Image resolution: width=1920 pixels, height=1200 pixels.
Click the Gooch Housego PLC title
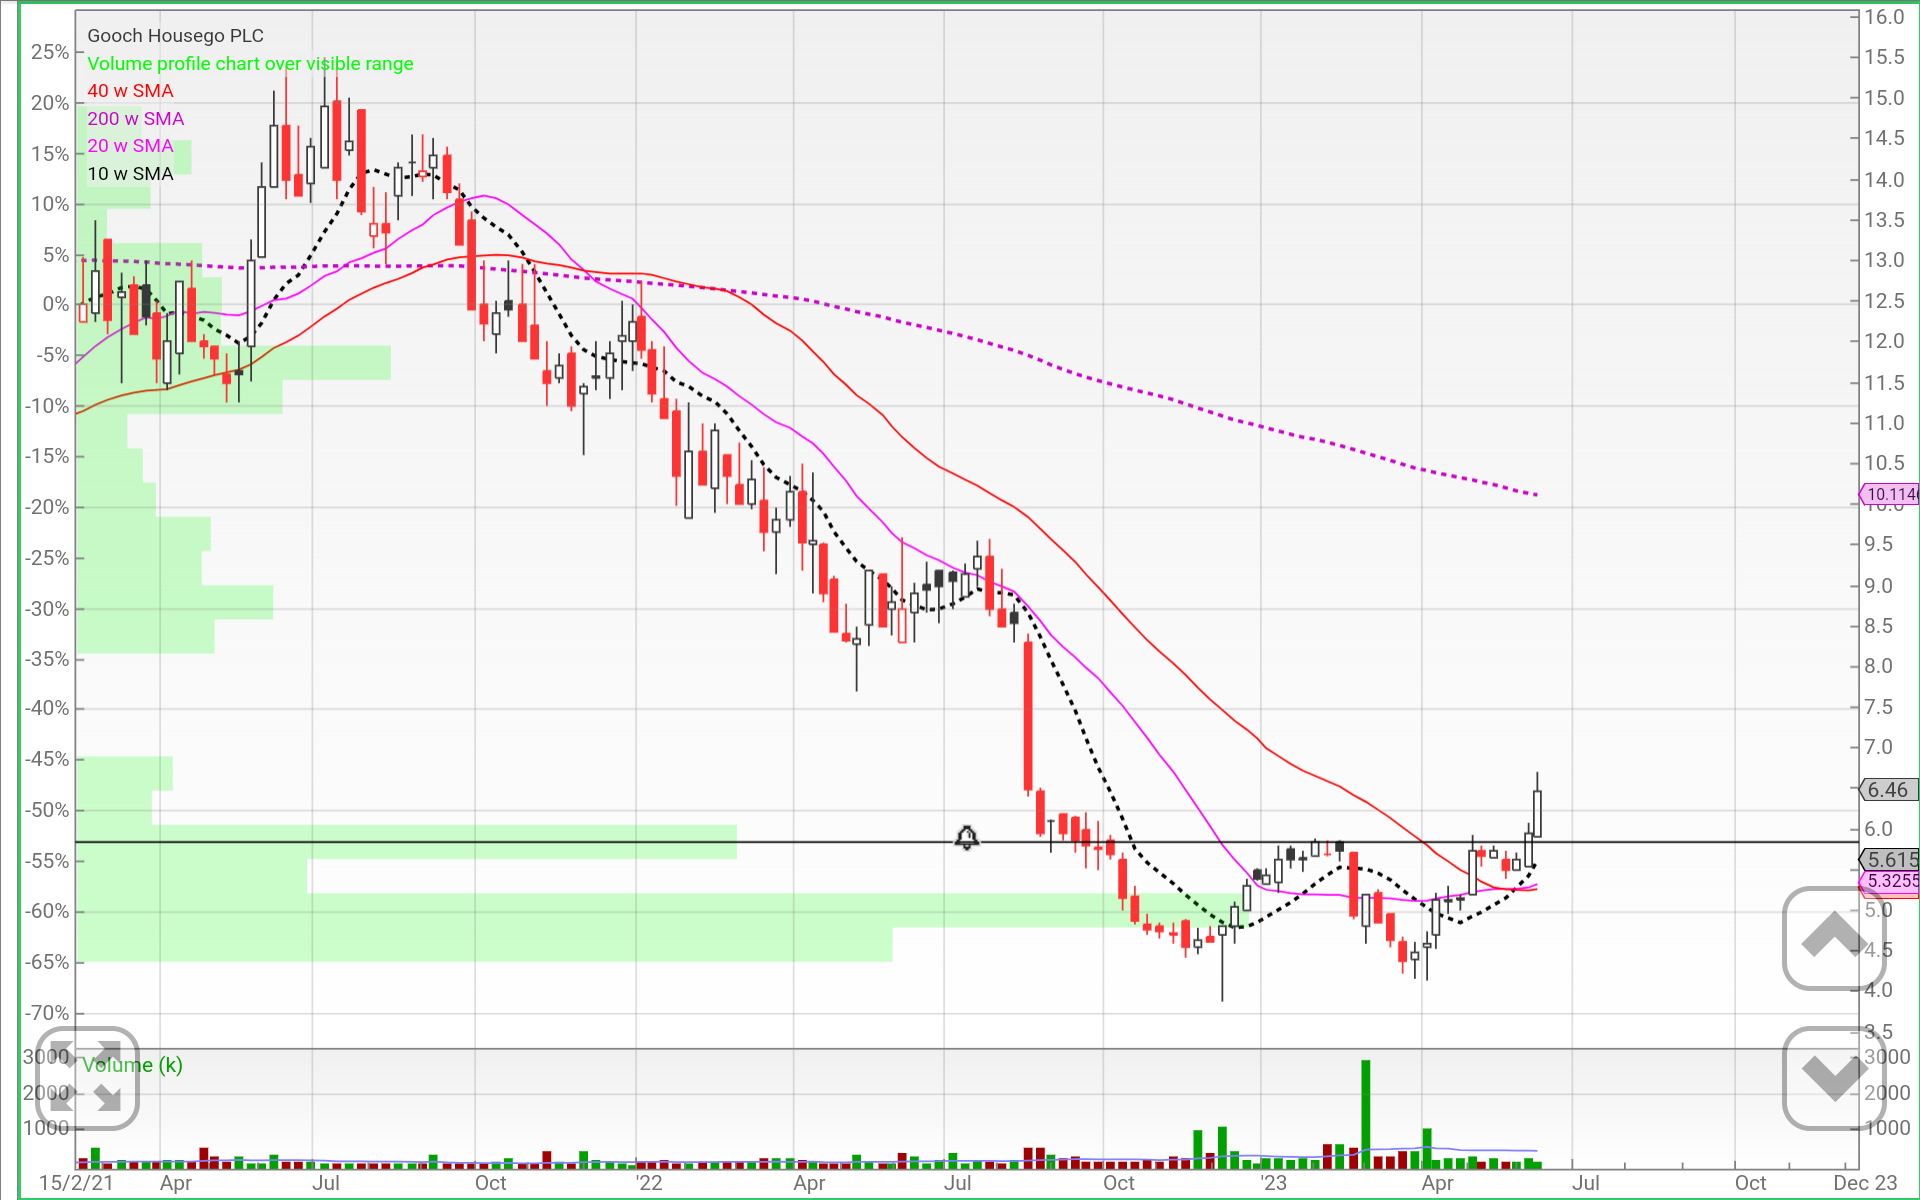175,35
